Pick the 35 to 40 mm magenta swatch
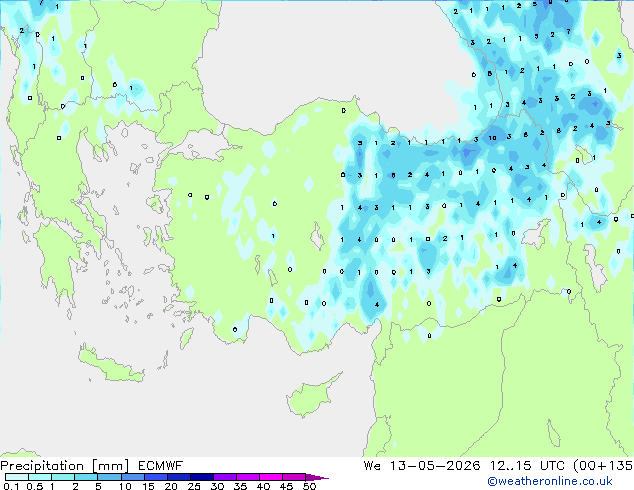 pyautogui.click(x=248, y=477)
